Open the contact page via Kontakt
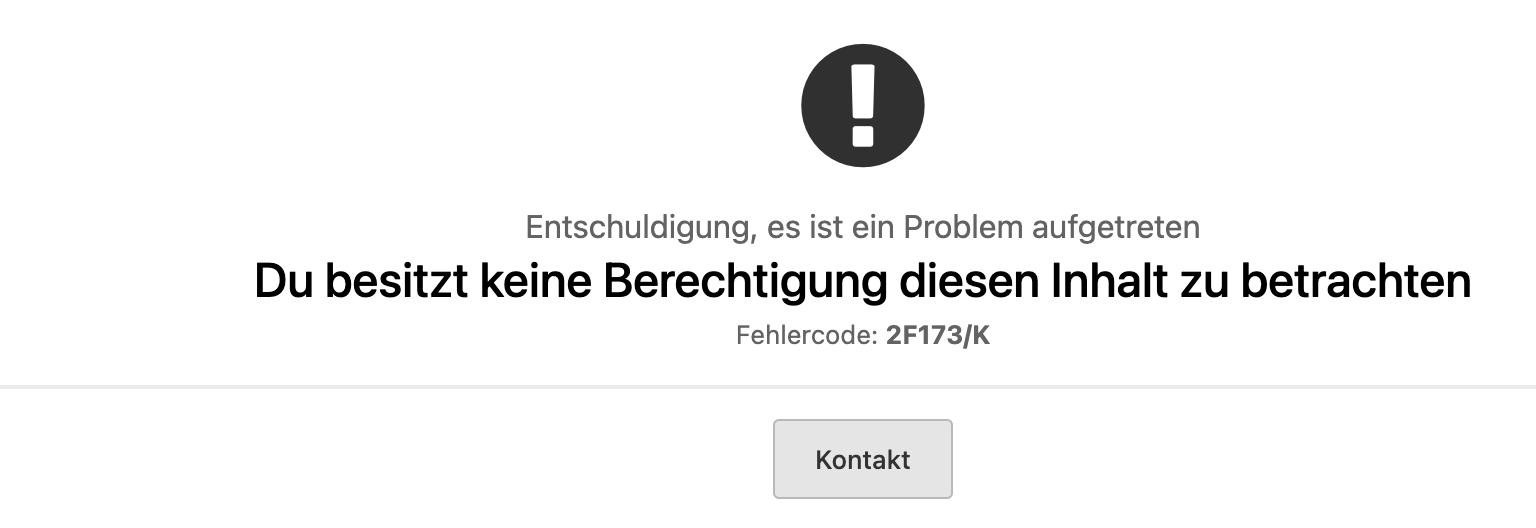Screen dimensions: 1536x528 [x=862, y=459]
